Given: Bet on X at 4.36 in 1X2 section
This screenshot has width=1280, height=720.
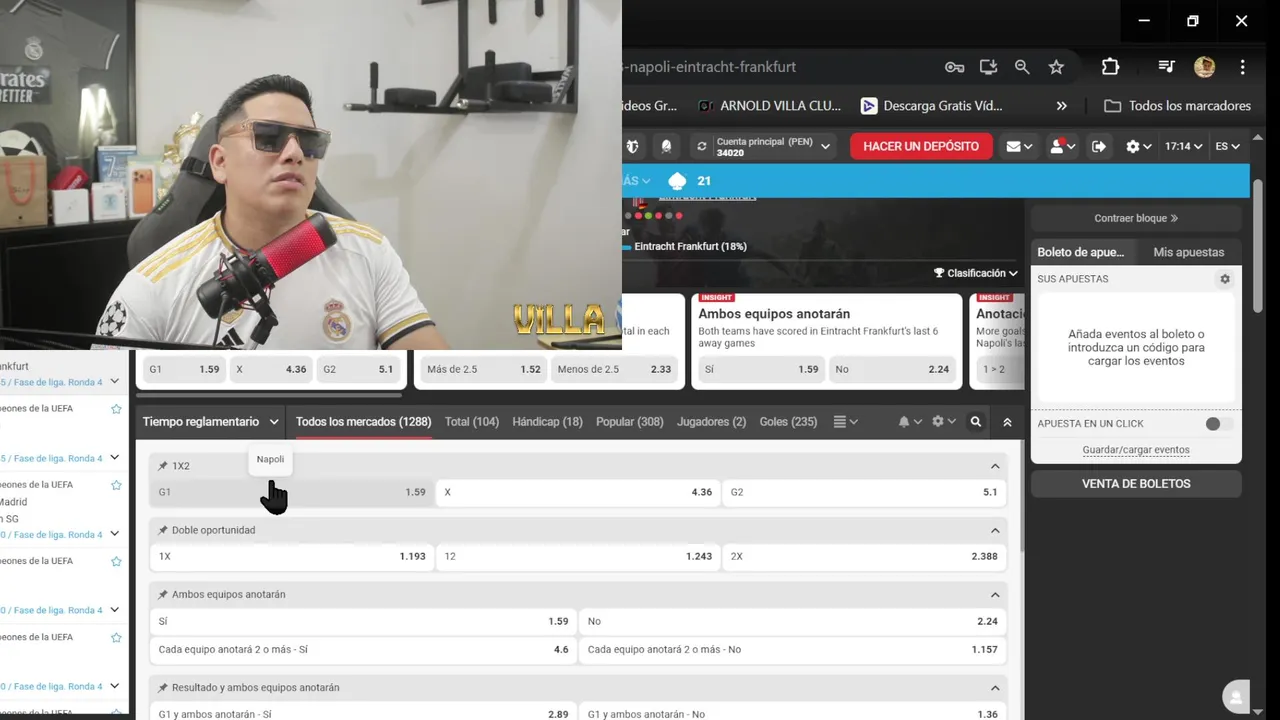Looking at the screenshot, I should (x=578, y=492).
